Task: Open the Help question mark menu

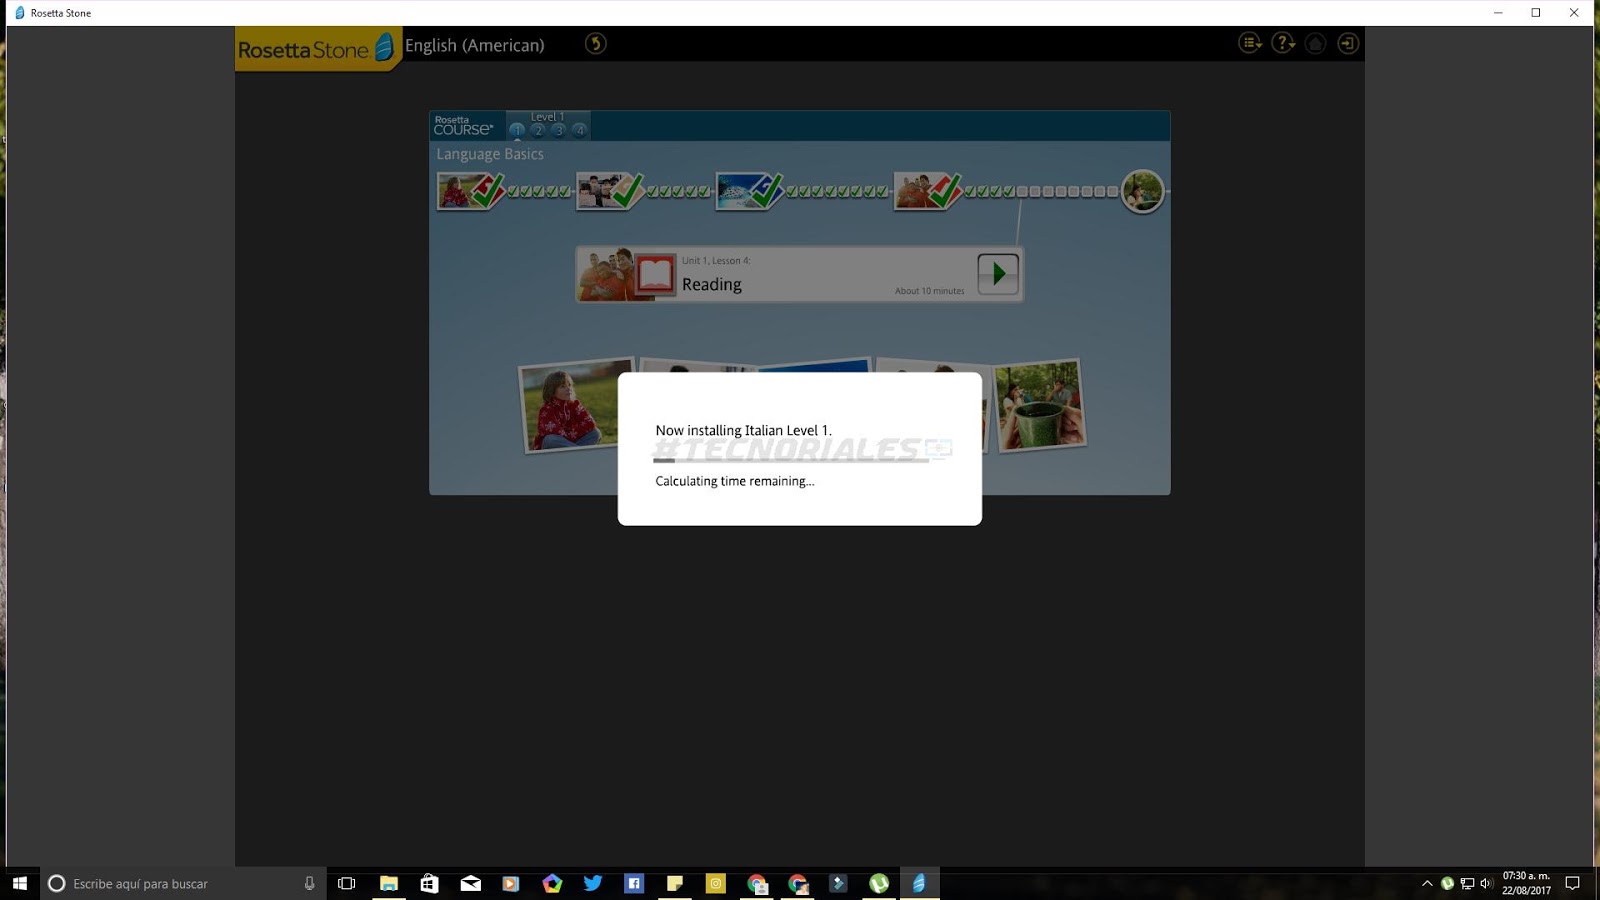Action: (1283, 43)
